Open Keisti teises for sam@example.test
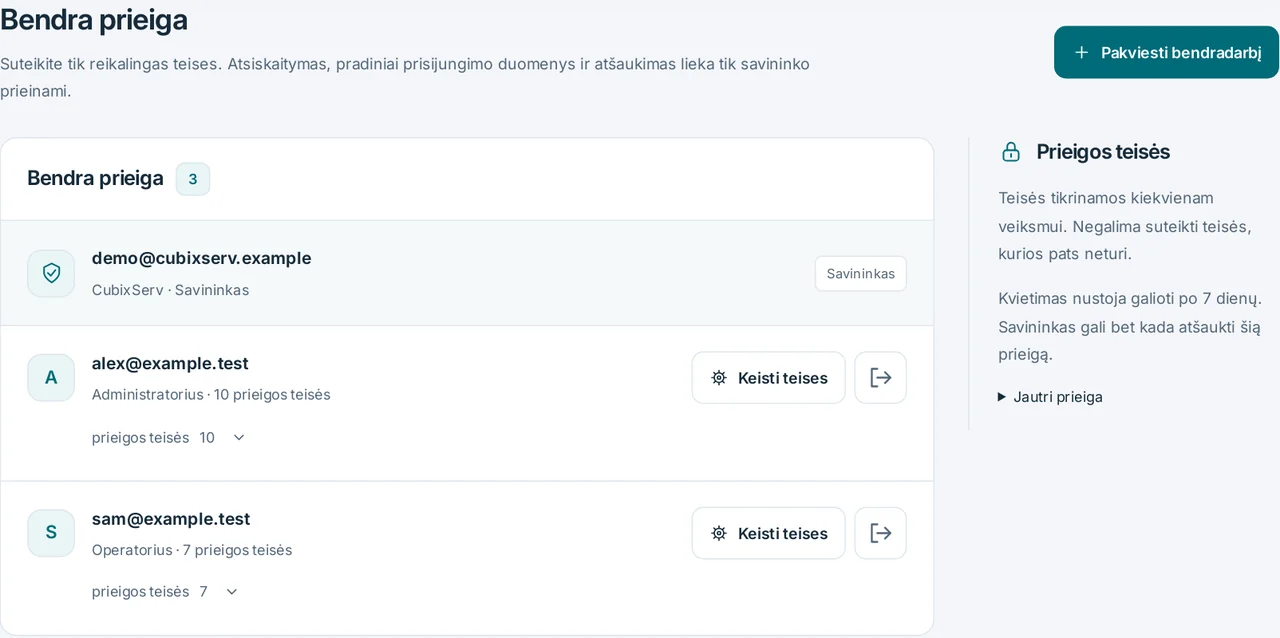The height and width of the screenshot is (638, 1280). pos(768,533)
